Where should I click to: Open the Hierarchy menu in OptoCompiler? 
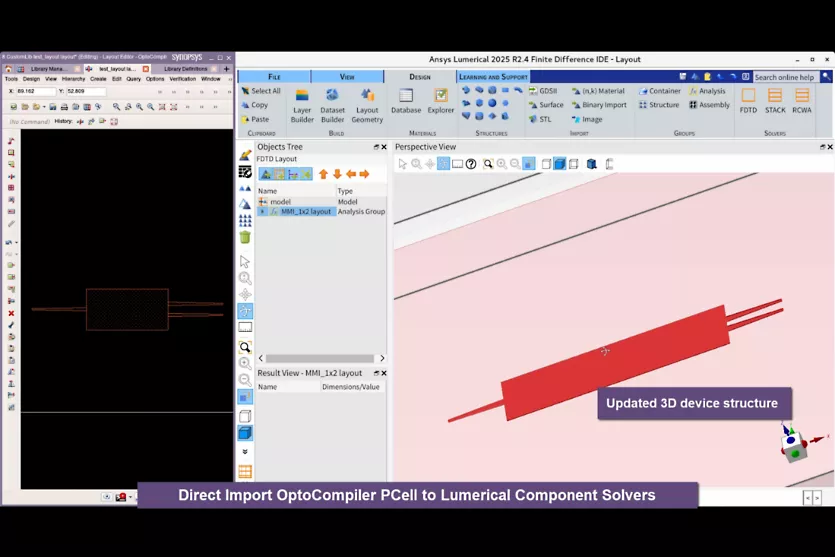(x=73, y=79)
